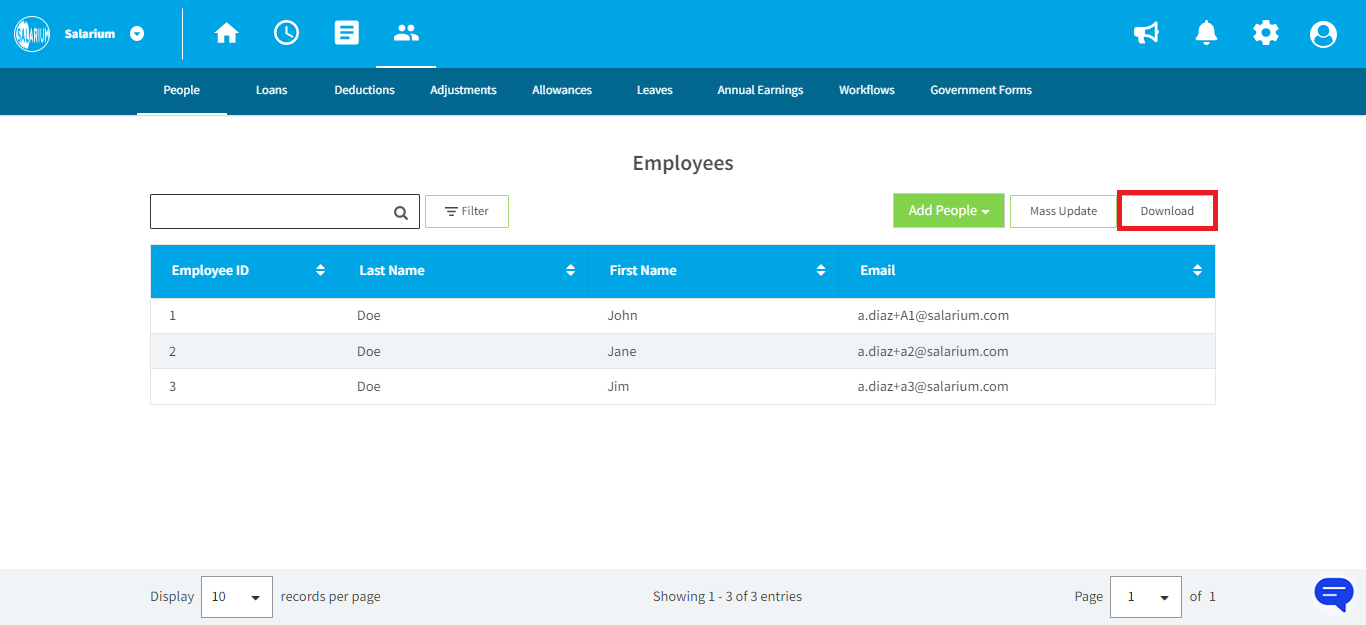Go to the Home icon
This screenshot has height=625, width=1366.
(x=227, y=33)
